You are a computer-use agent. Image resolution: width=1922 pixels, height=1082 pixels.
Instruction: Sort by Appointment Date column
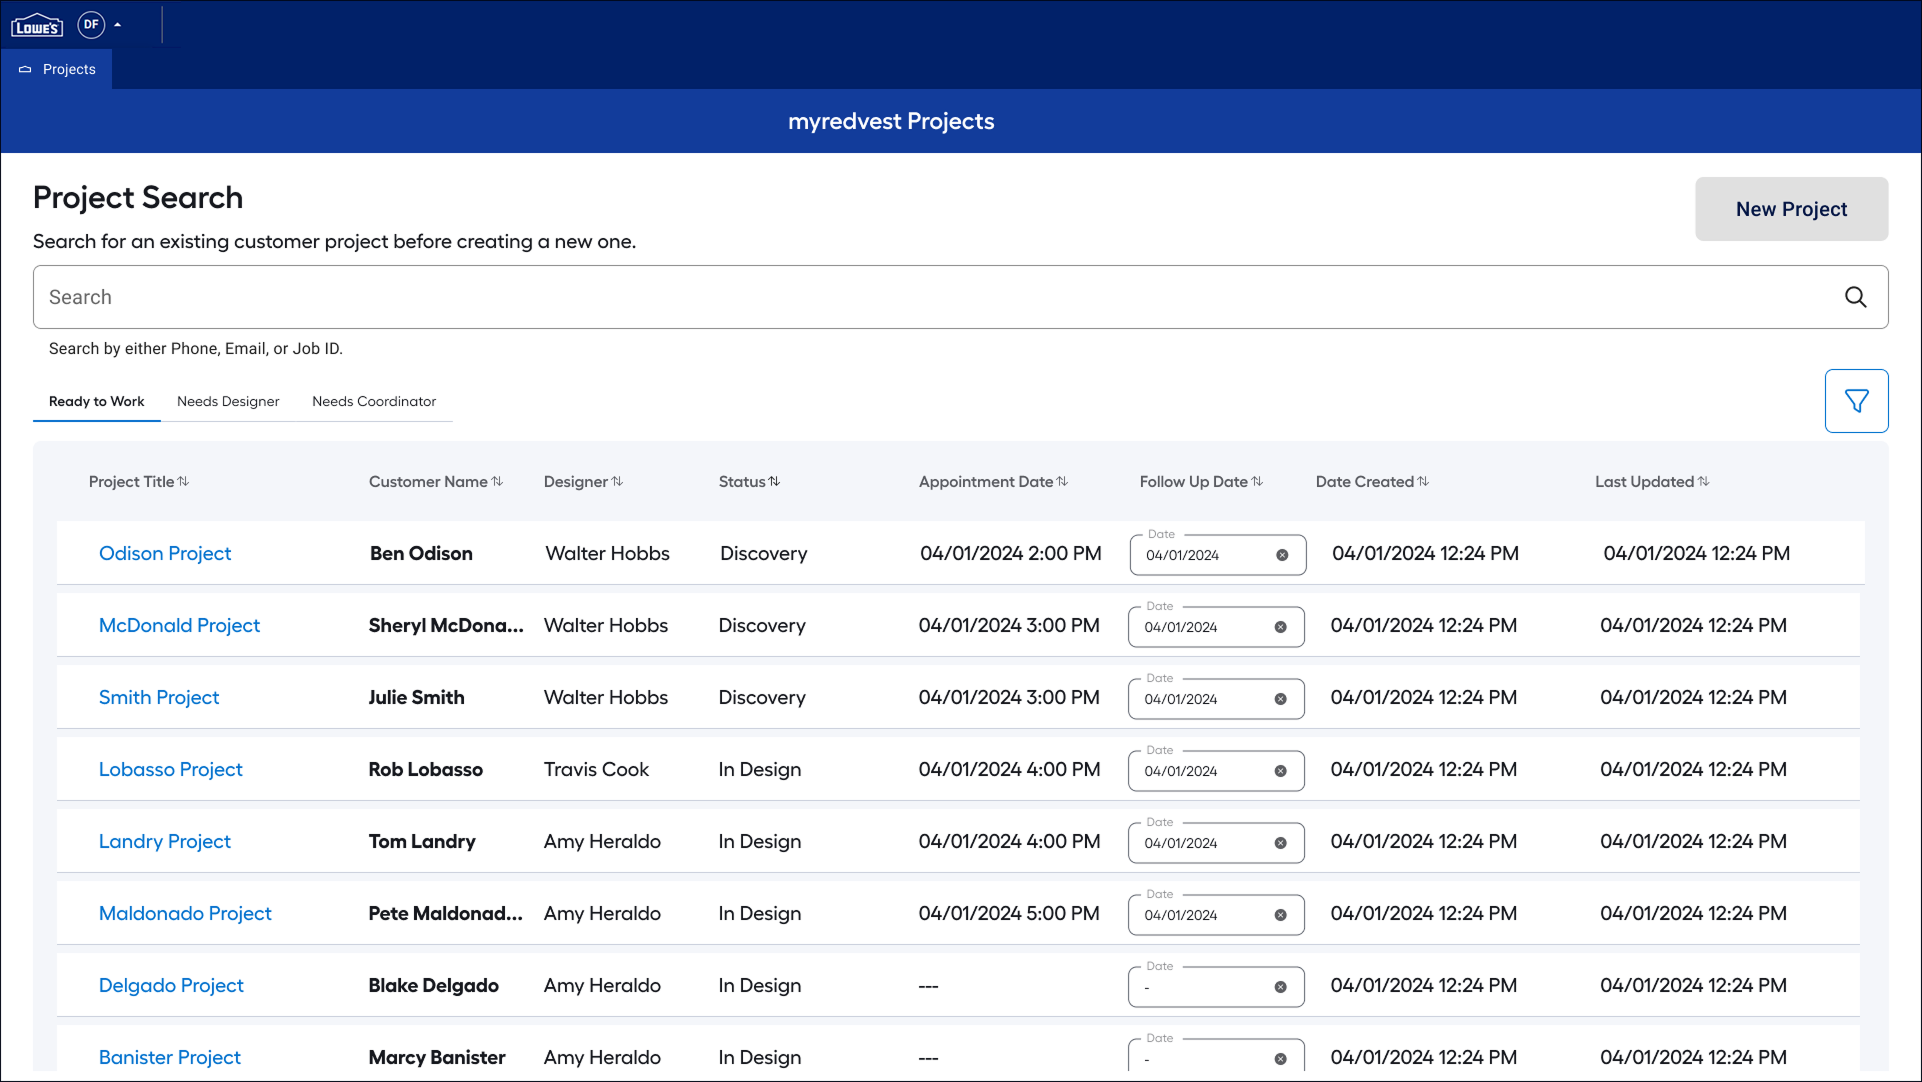pos(1062,482)
